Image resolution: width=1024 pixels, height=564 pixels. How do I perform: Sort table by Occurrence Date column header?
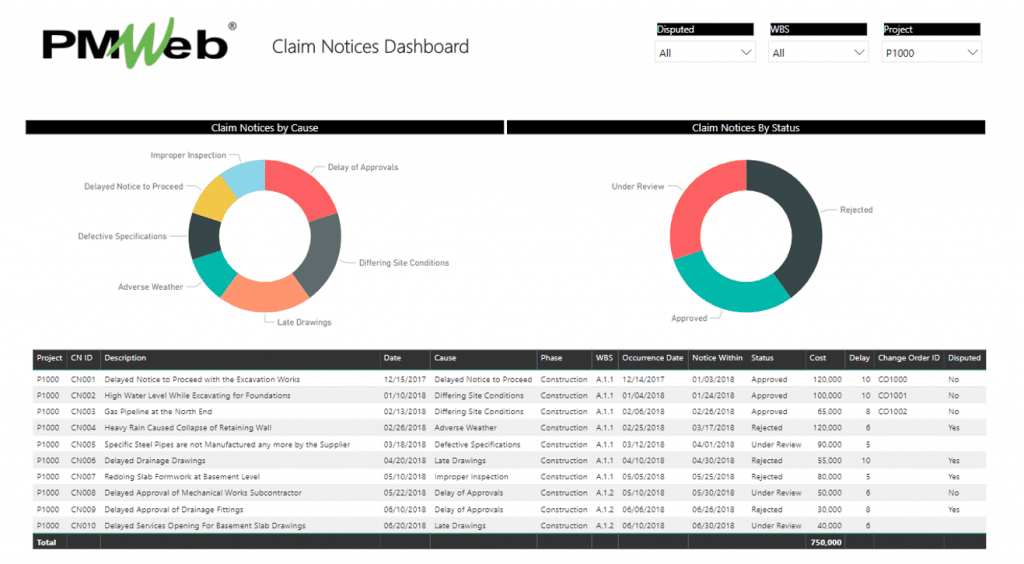[652, 358]
